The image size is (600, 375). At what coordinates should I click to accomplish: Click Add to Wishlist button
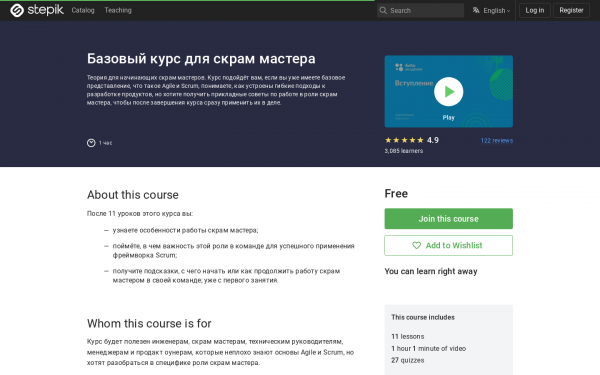click(x=448, y=245)
